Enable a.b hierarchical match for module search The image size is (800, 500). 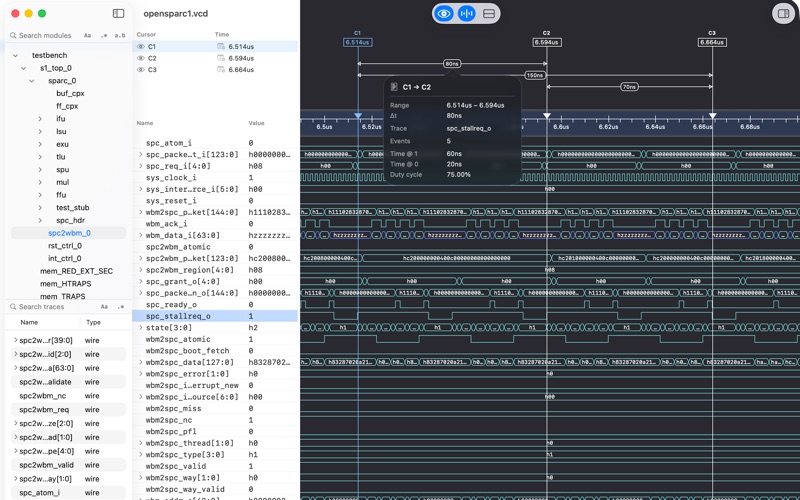[120, 35]
